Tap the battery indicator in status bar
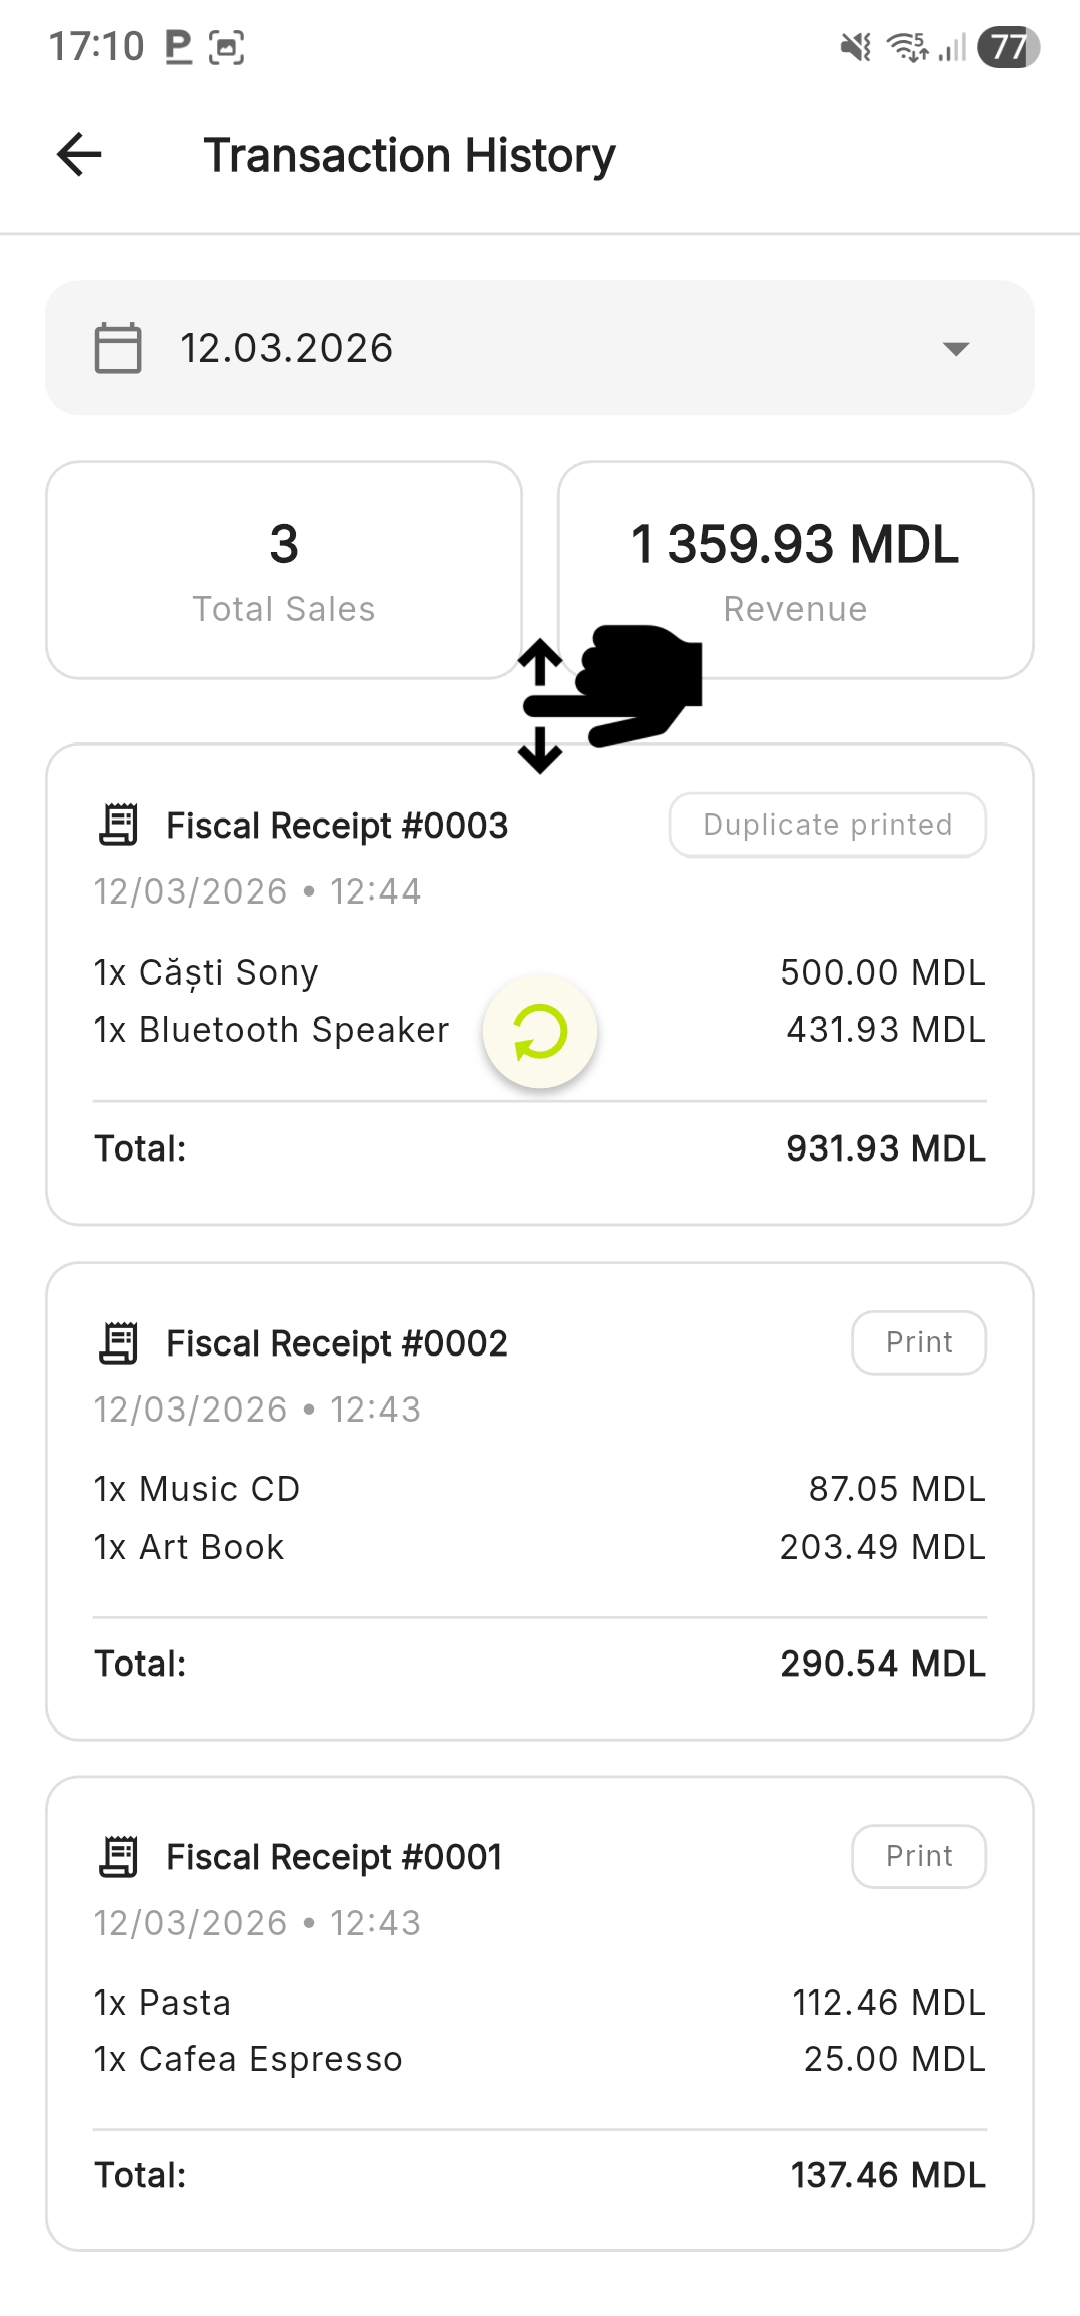The width and height of the screenshot is (1080, 2316). point(1008,46)
